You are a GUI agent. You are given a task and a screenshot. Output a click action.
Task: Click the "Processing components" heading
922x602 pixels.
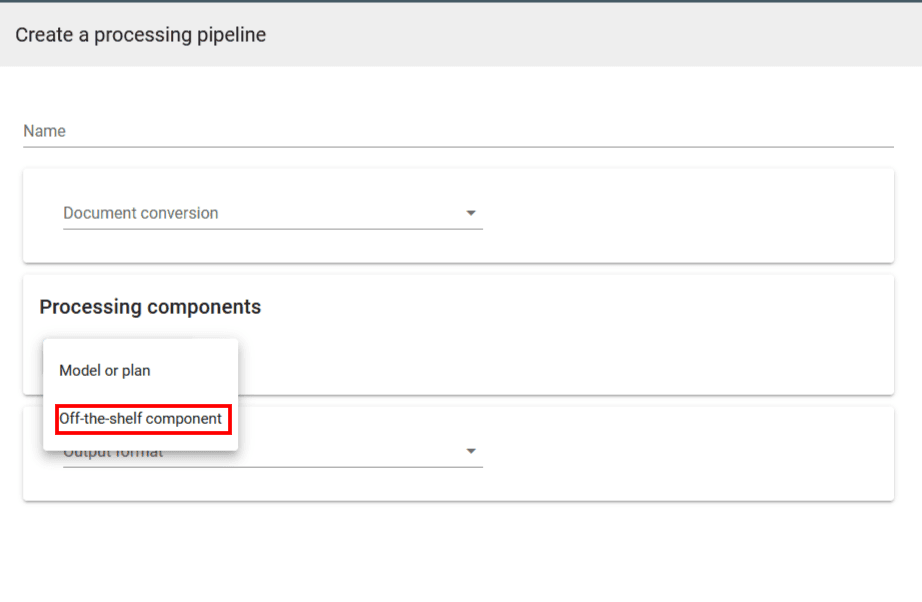coord(150,307)
